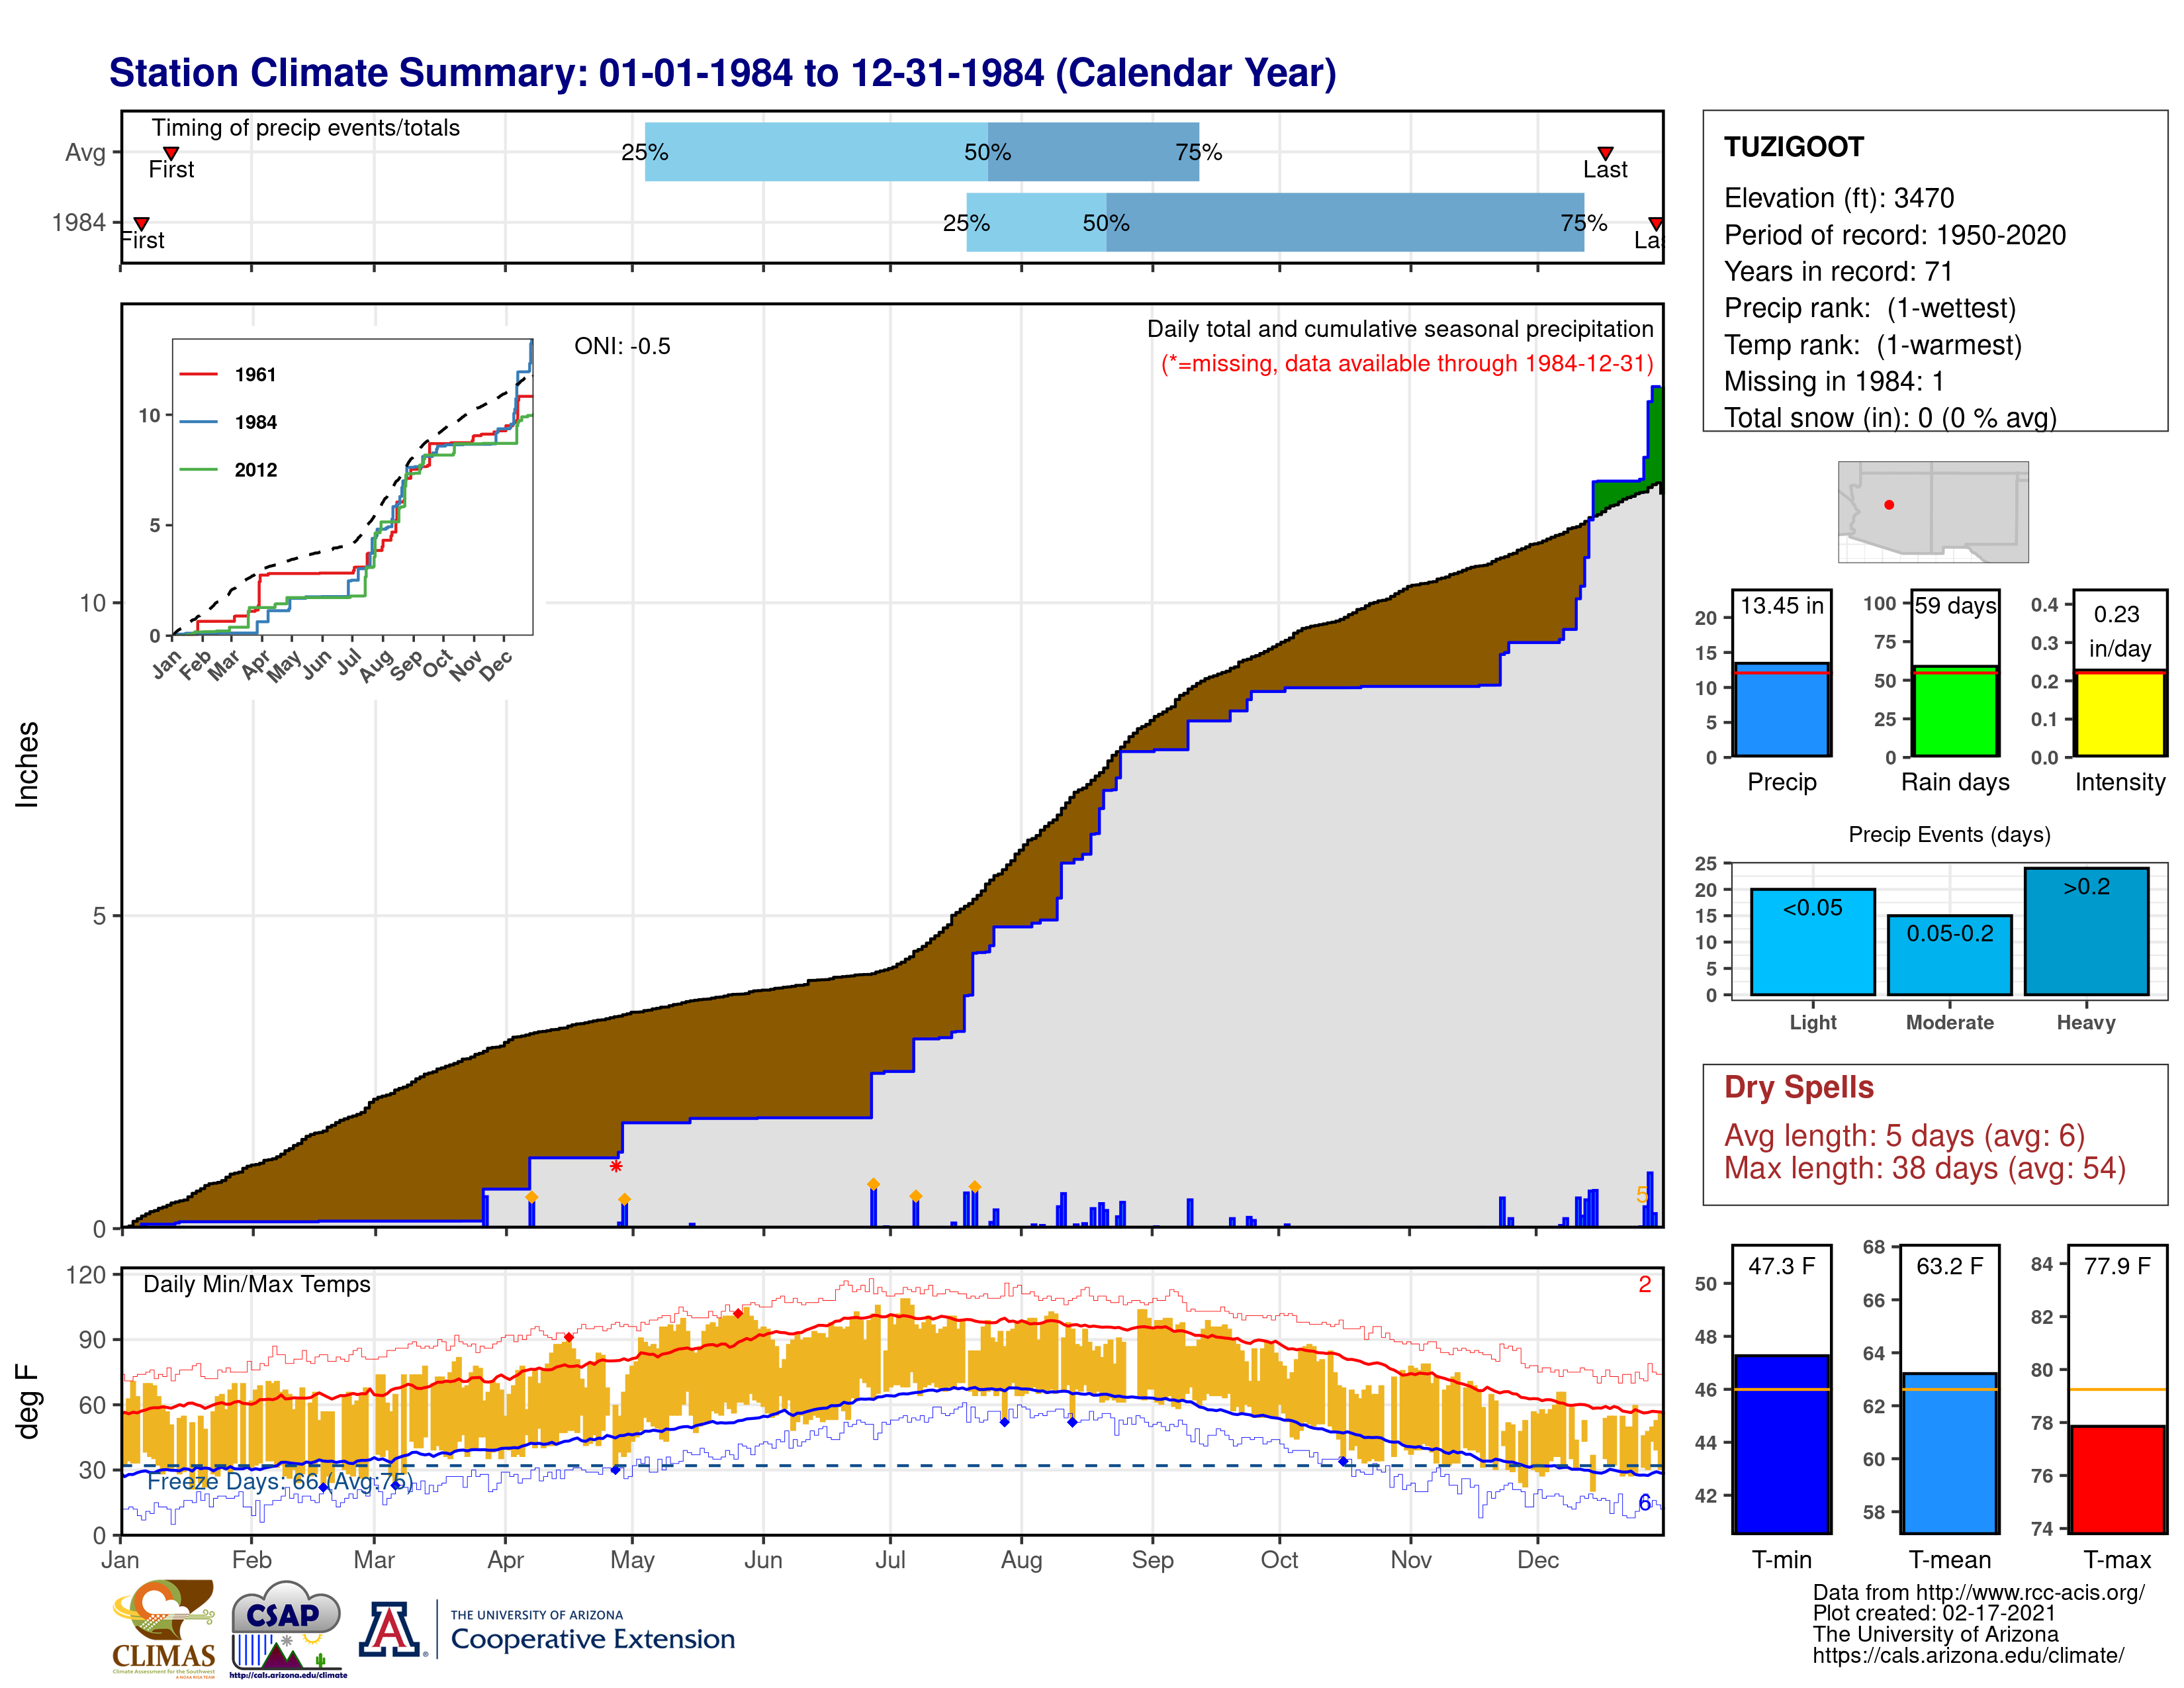Click the 1984 50%-75% darker blue bar
This screenshot has width=2184, height=1688.
coord(1345,222)
